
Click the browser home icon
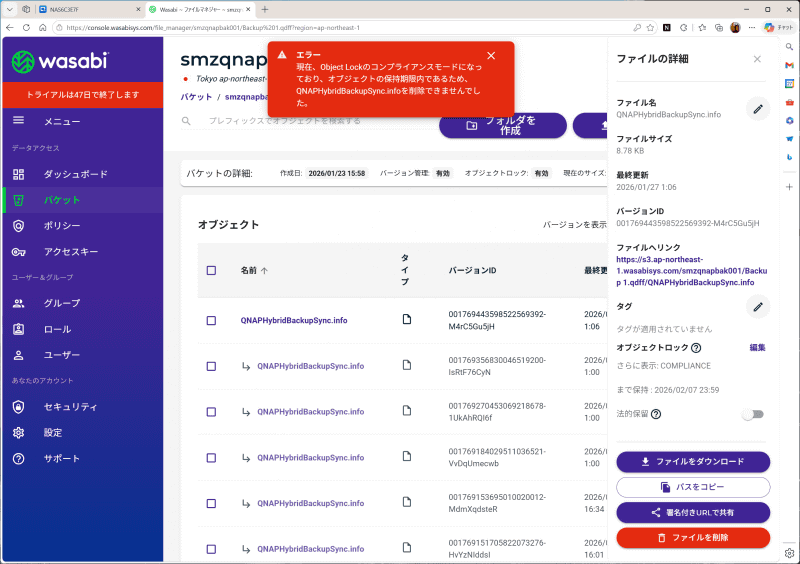[42, 28]
